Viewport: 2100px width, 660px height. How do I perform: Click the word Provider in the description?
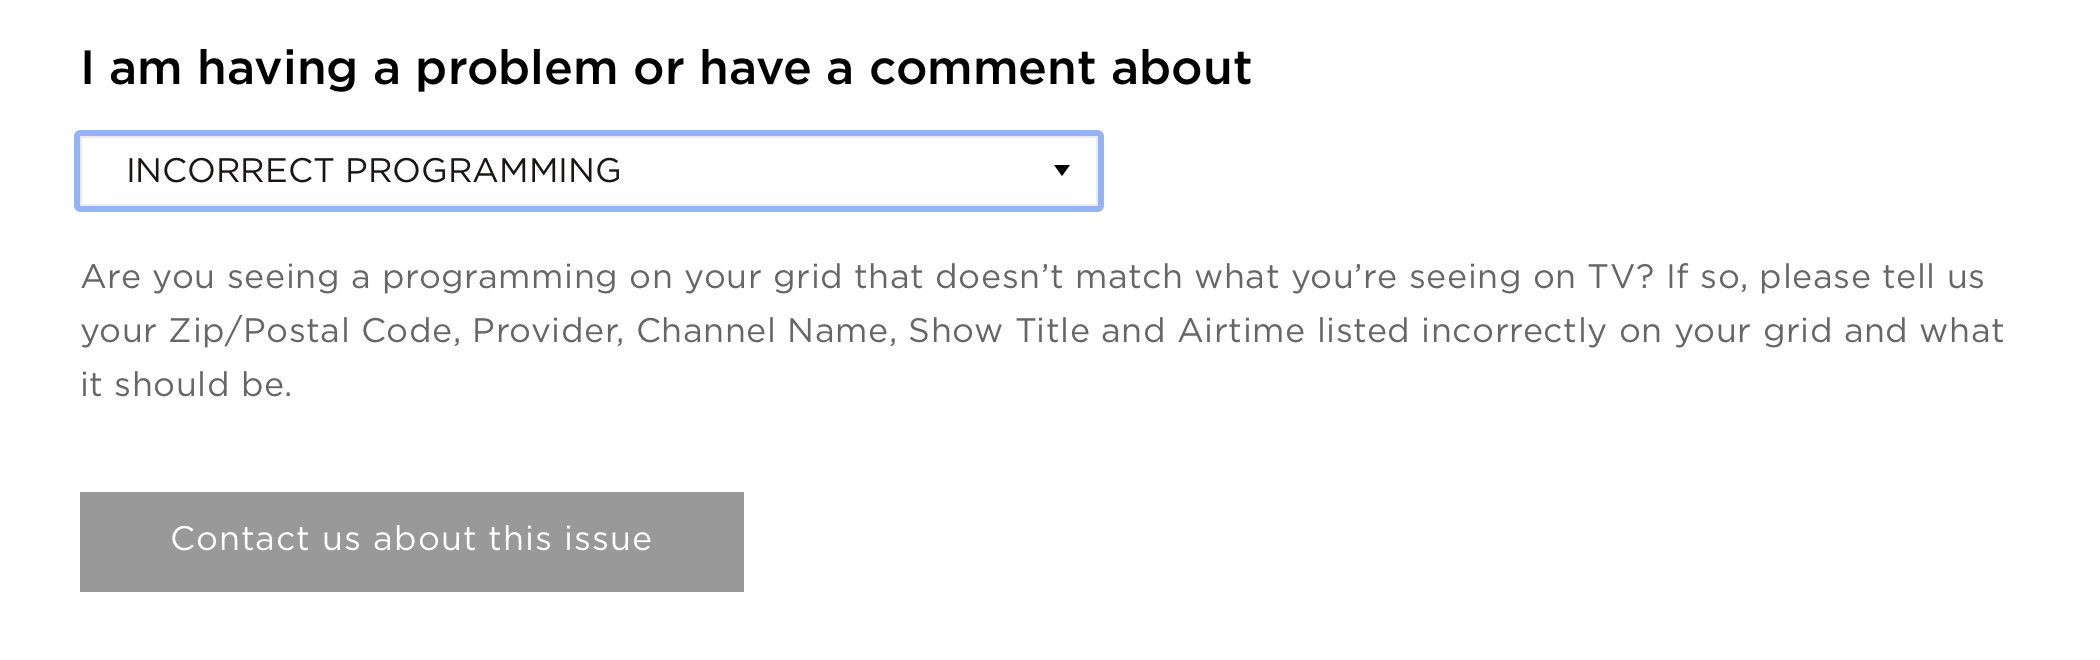[547, 331]
